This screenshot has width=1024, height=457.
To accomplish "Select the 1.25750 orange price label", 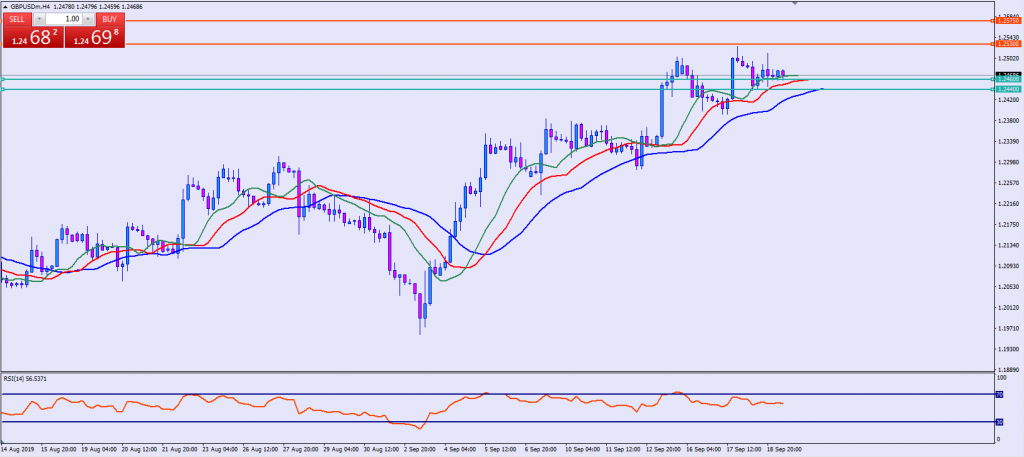I will click(x=1008, y=20).
